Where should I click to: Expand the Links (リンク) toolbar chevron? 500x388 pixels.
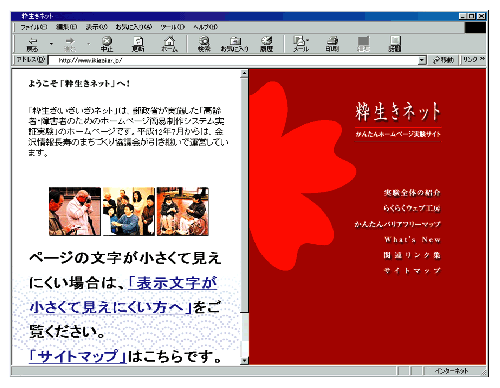tap(482, 59)
